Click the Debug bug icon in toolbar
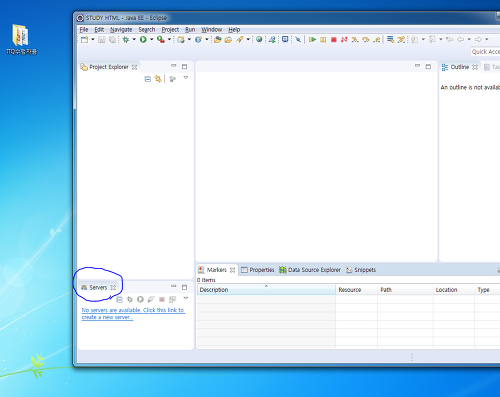Viewport: 500px width, 397px height. point(126,39)
